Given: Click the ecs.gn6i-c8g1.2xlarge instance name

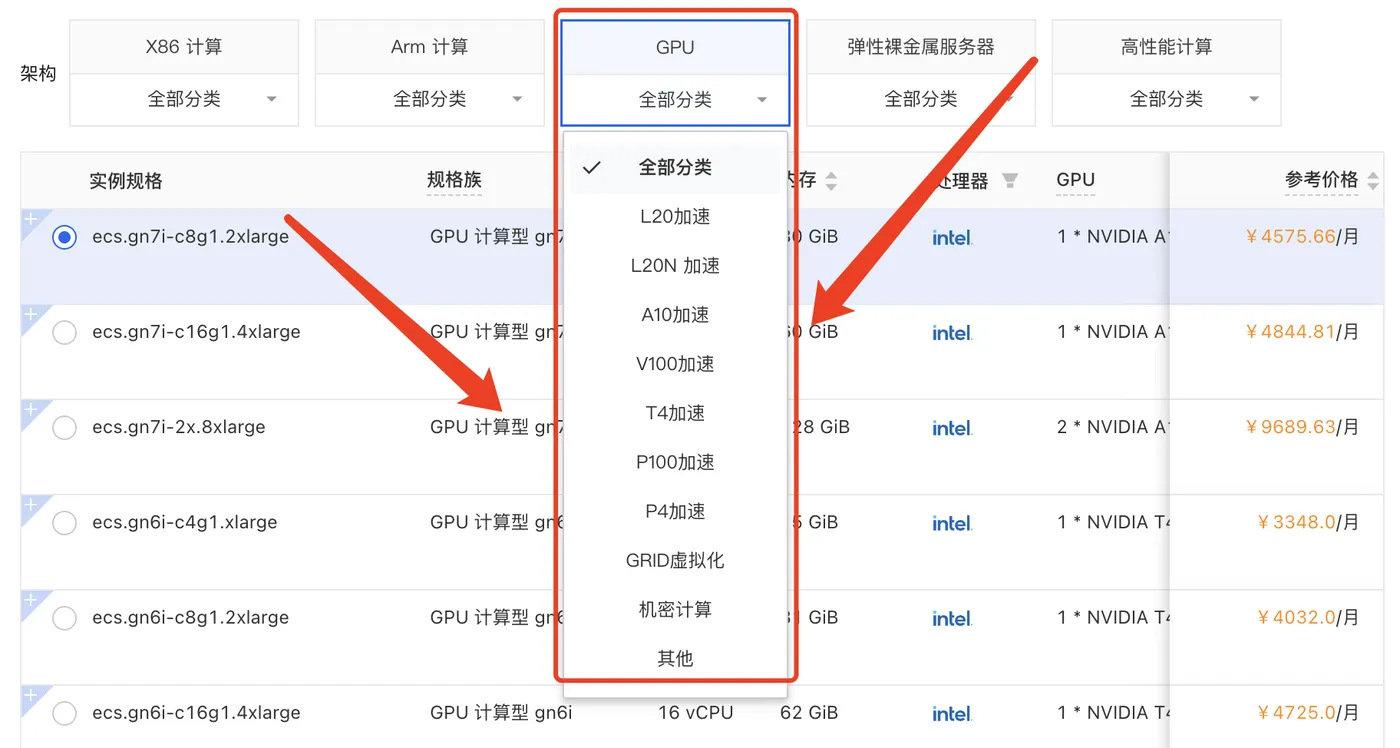Looking at the screenshot, I should coord(190,617).
